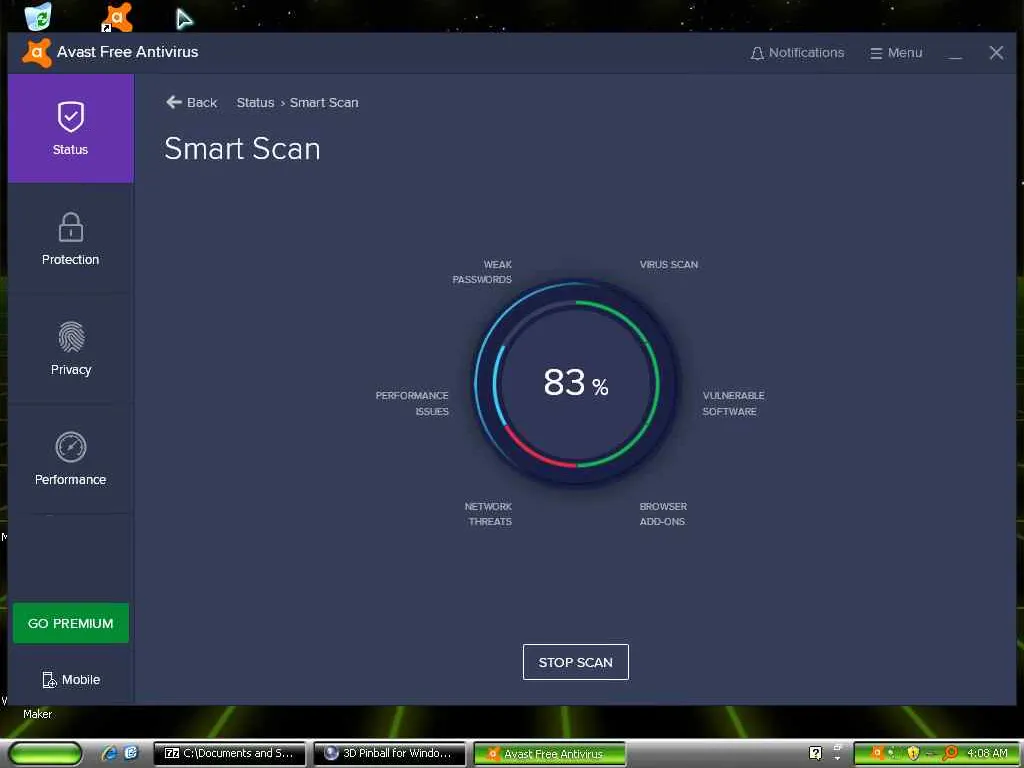This screenshot has height=768, width=1024.
Task: Click the Avast Free Antivirus title text
Action: [x=127, y=52]
